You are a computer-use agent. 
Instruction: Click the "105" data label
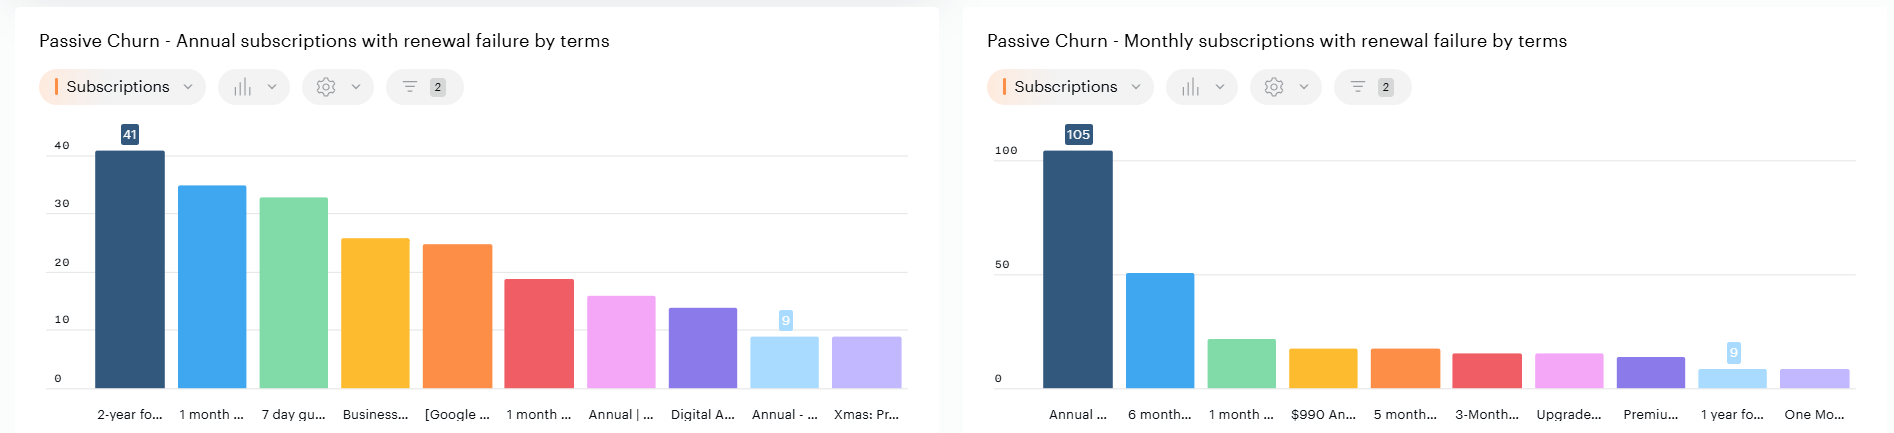pyautogui.click(x=1078, y=135)
